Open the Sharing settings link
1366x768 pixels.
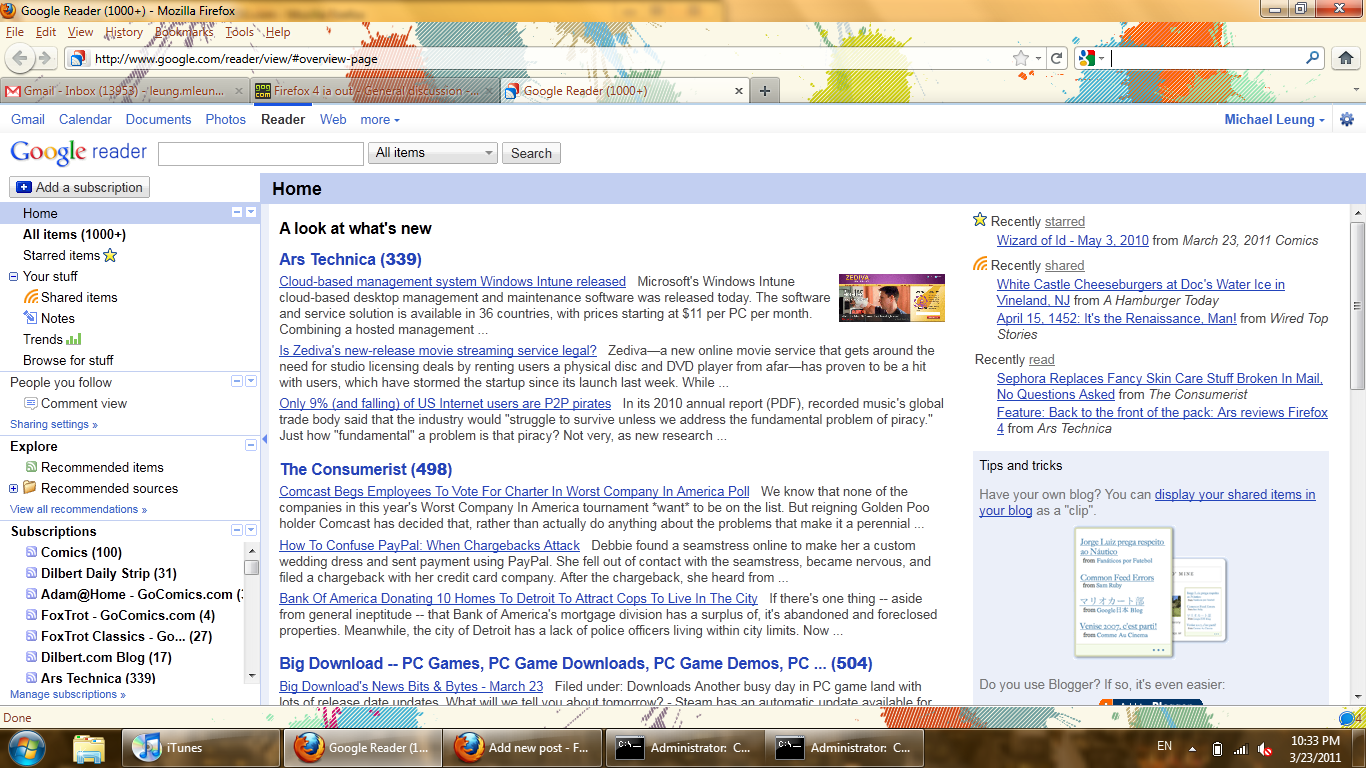[x=54, y=424]
